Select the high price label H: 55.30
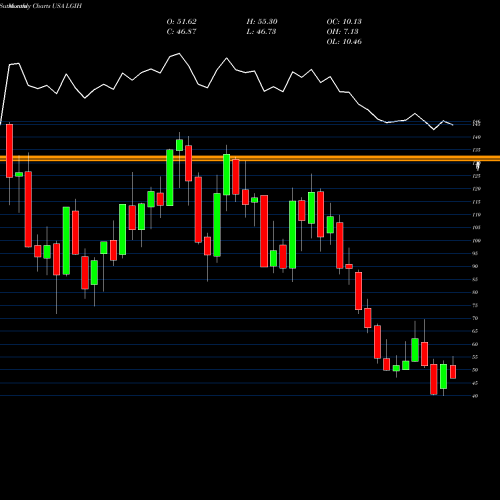Image resolution: width=500 pixels, height=500 pixels. tap(262, 22)
